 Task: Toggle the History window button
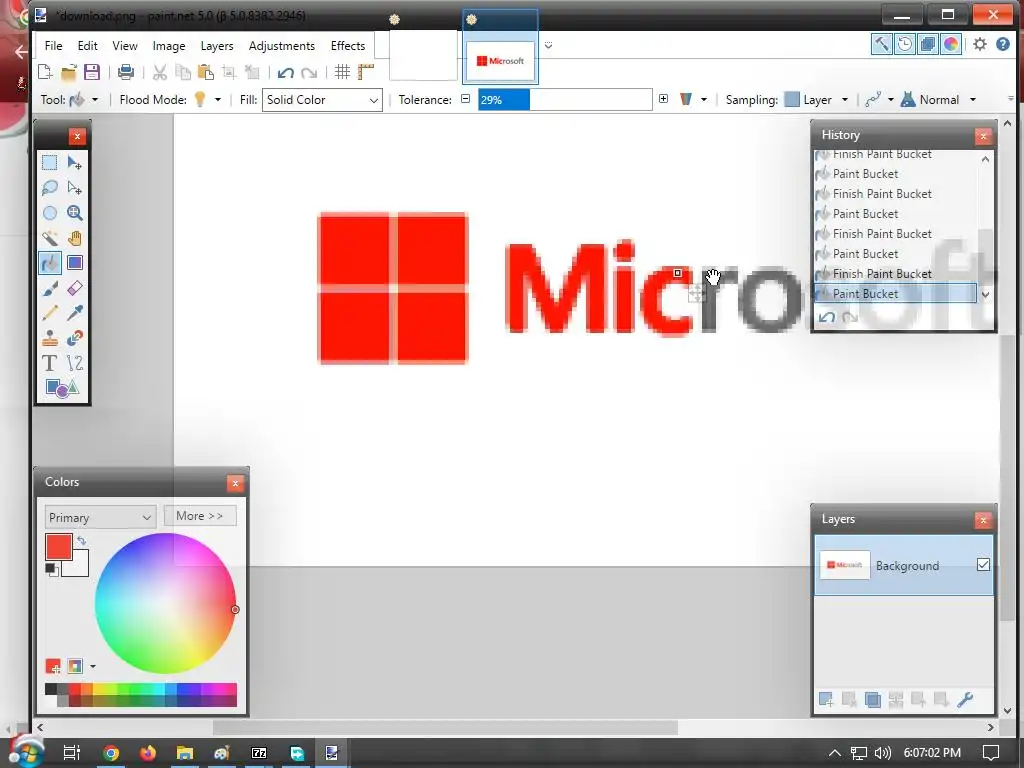click(x=904, y=44)
